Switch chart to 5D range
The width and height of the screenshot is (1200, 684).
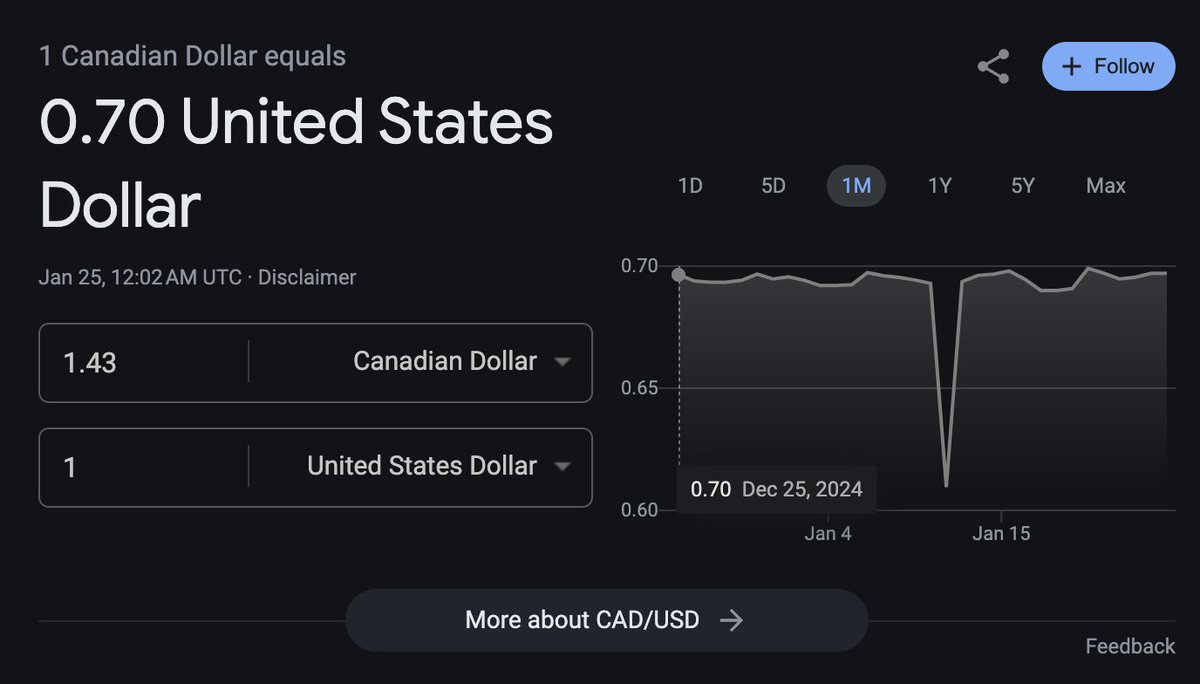click(x=773, y=186)
